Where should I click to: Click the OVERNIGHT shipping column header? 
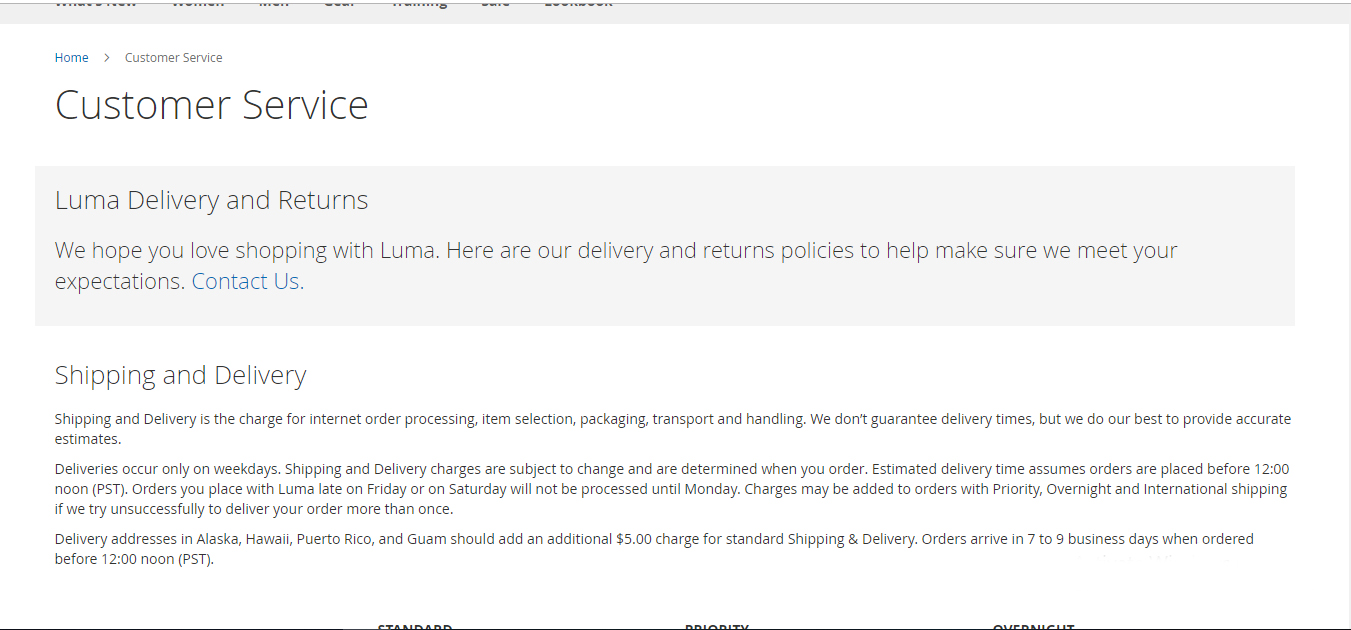[x=1033, y=626]
